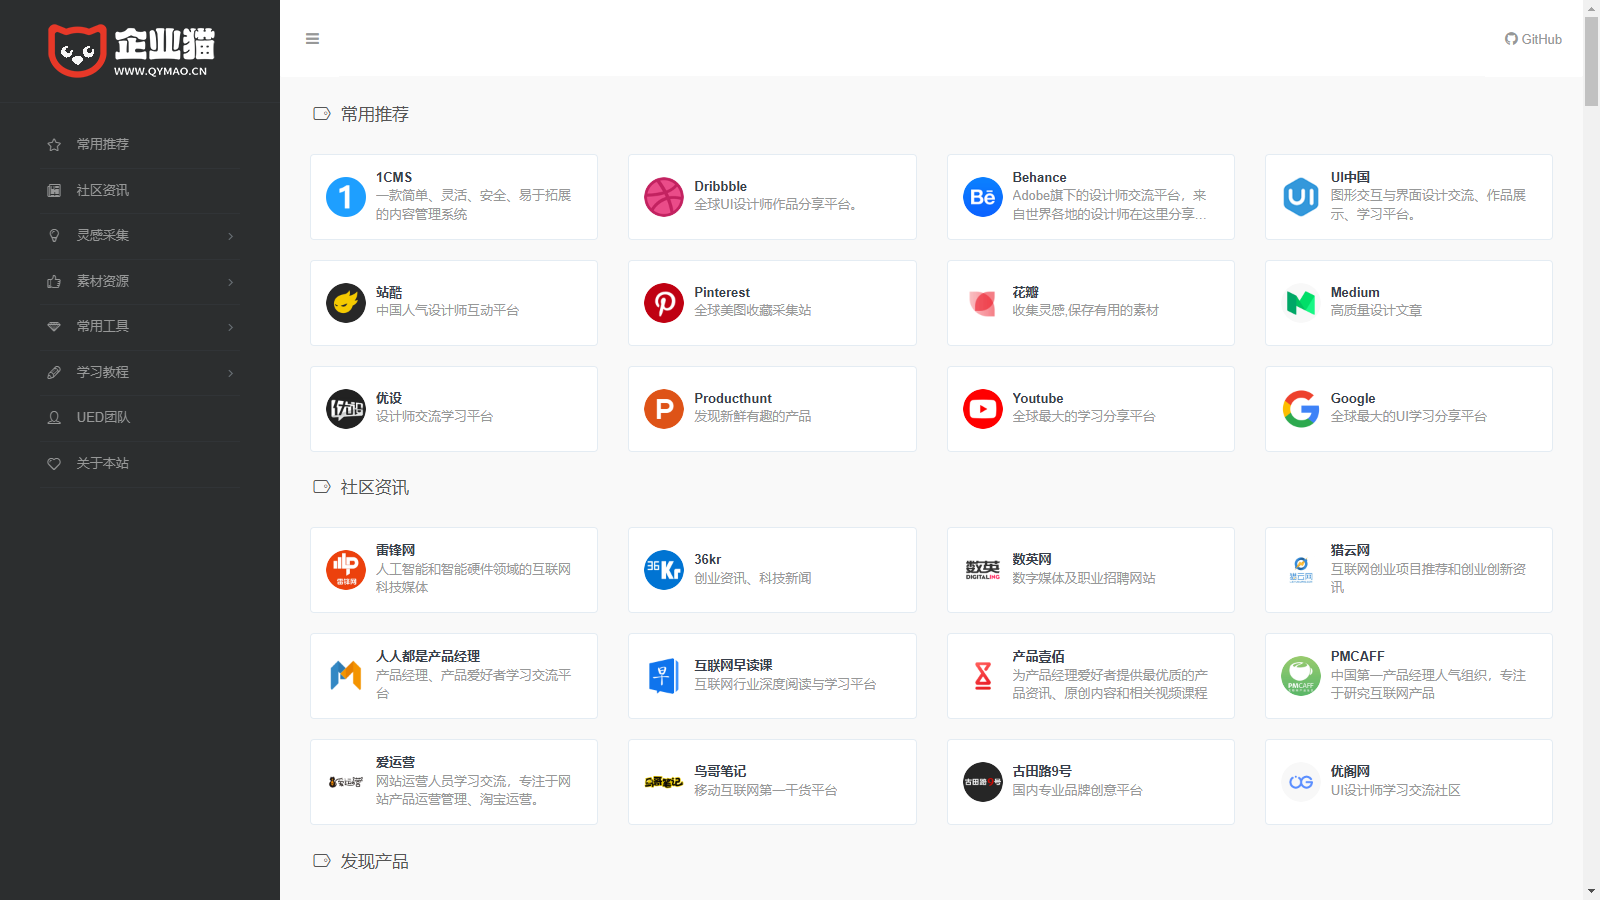
Task: Click the diamond icon beside 常用工具
Action: click(x=54, y=327)
